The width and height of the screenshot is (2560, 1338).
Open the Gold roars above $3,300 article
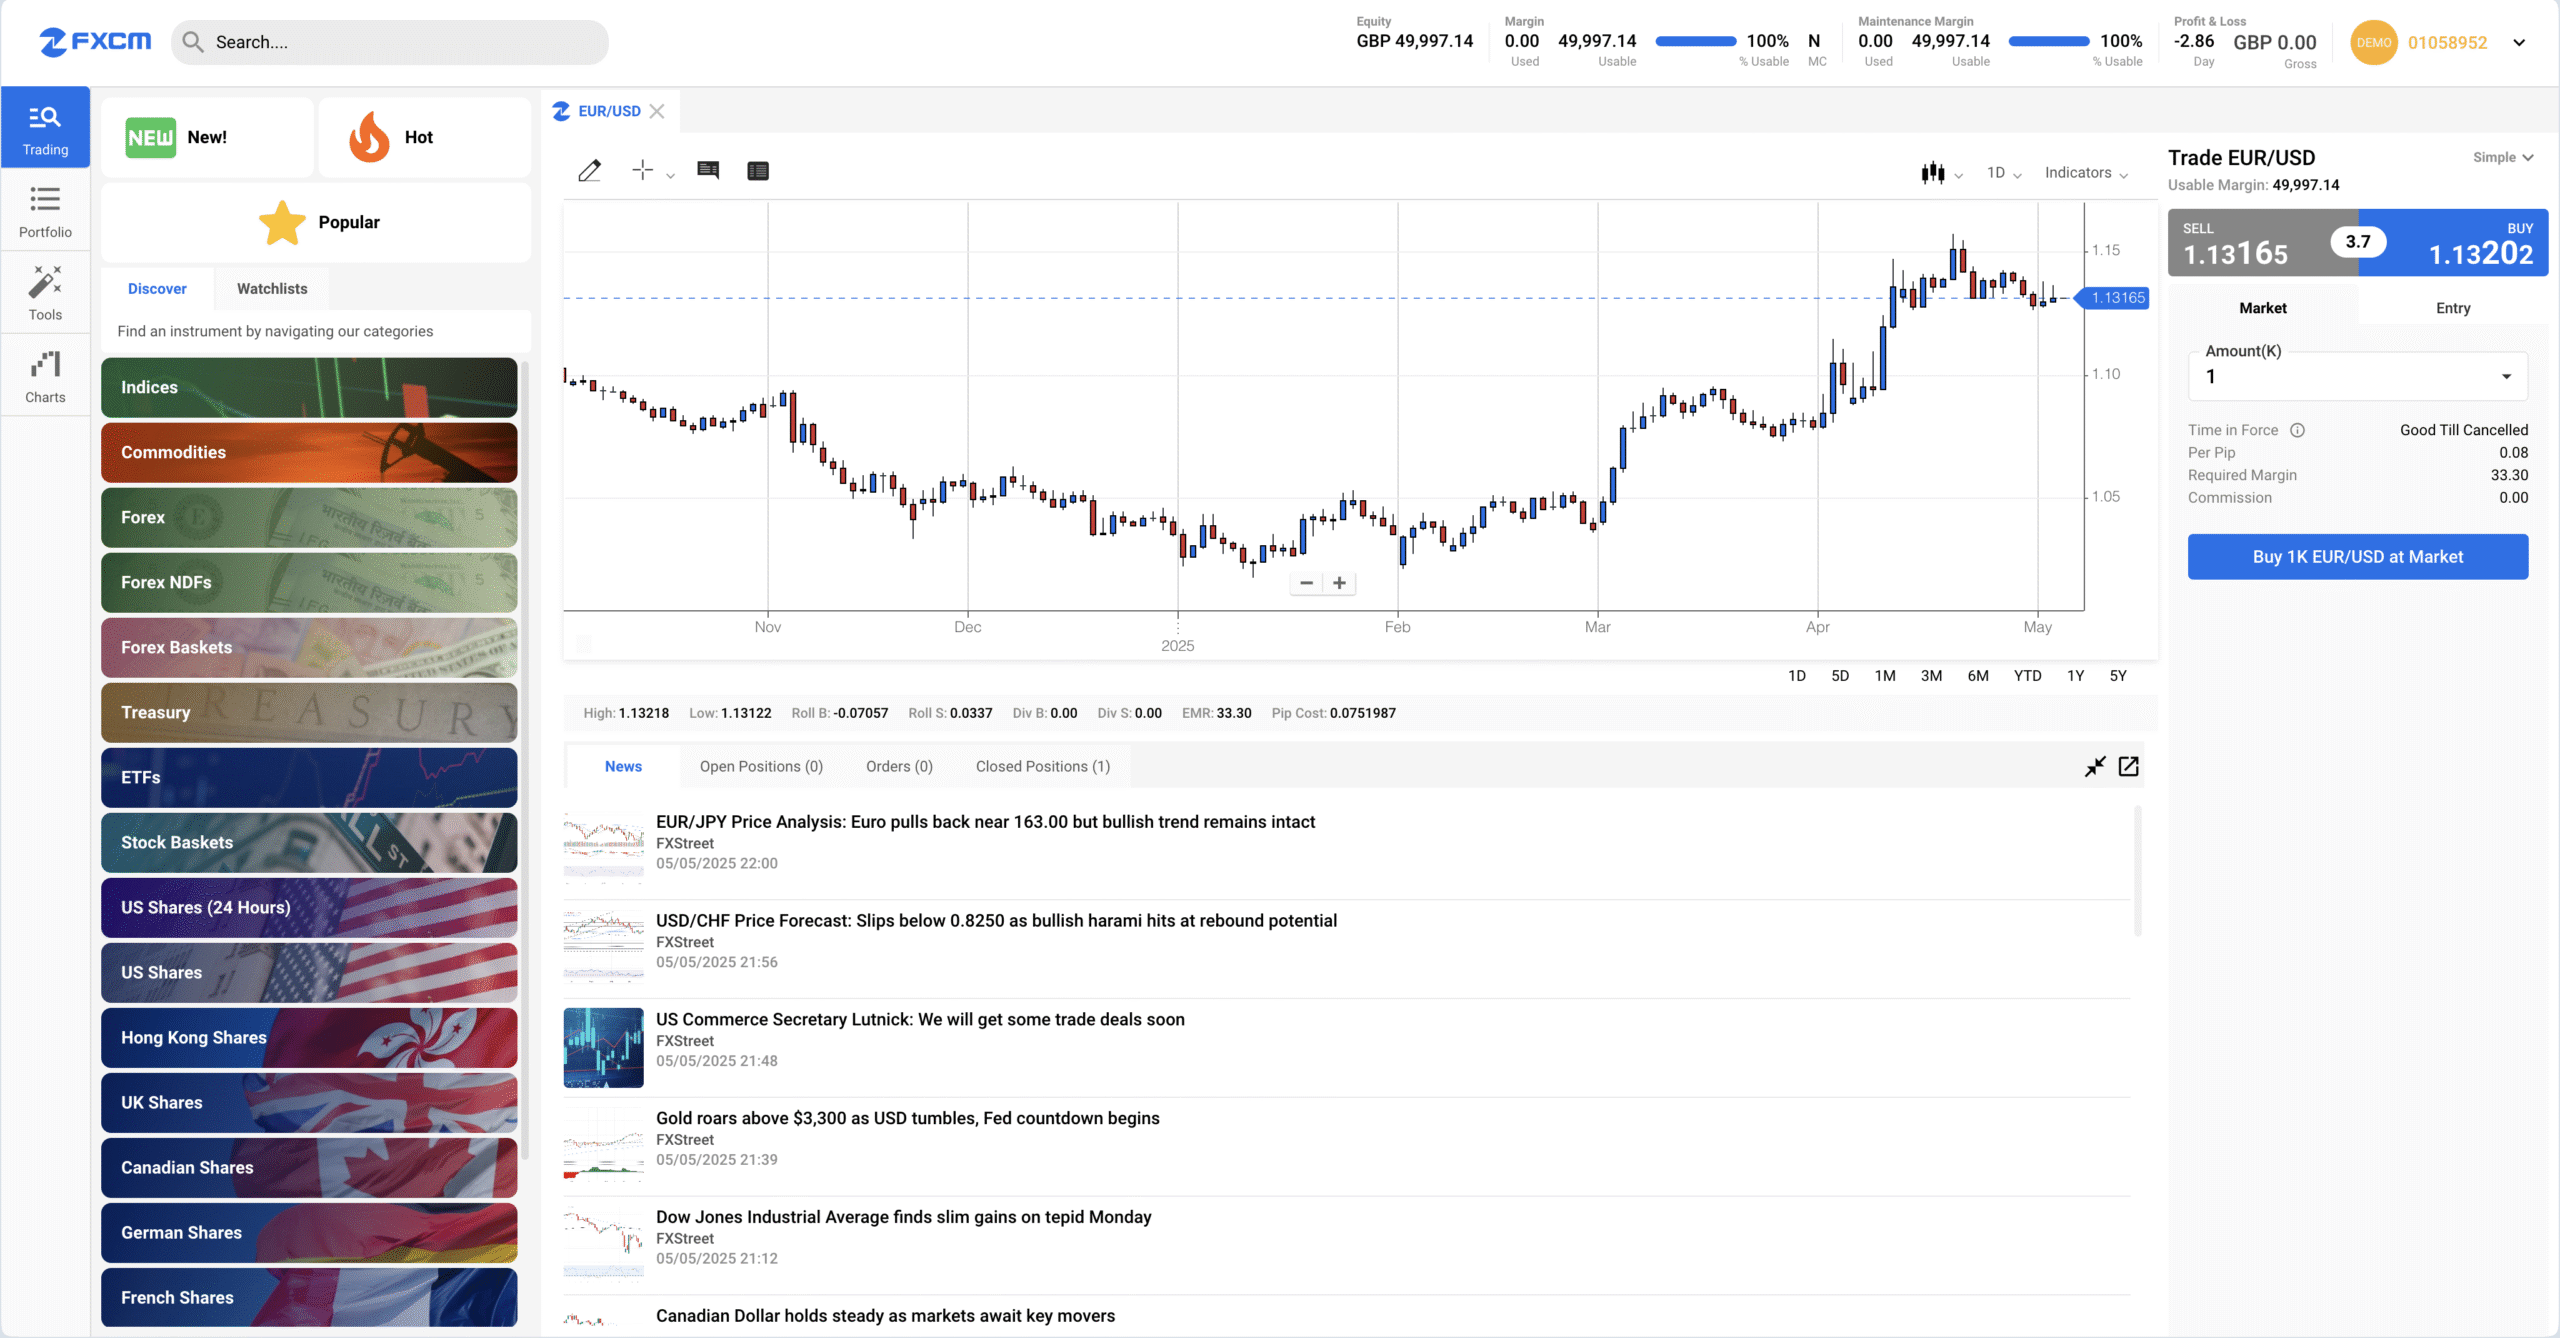pyautogui.click(x=907, y=1118)
